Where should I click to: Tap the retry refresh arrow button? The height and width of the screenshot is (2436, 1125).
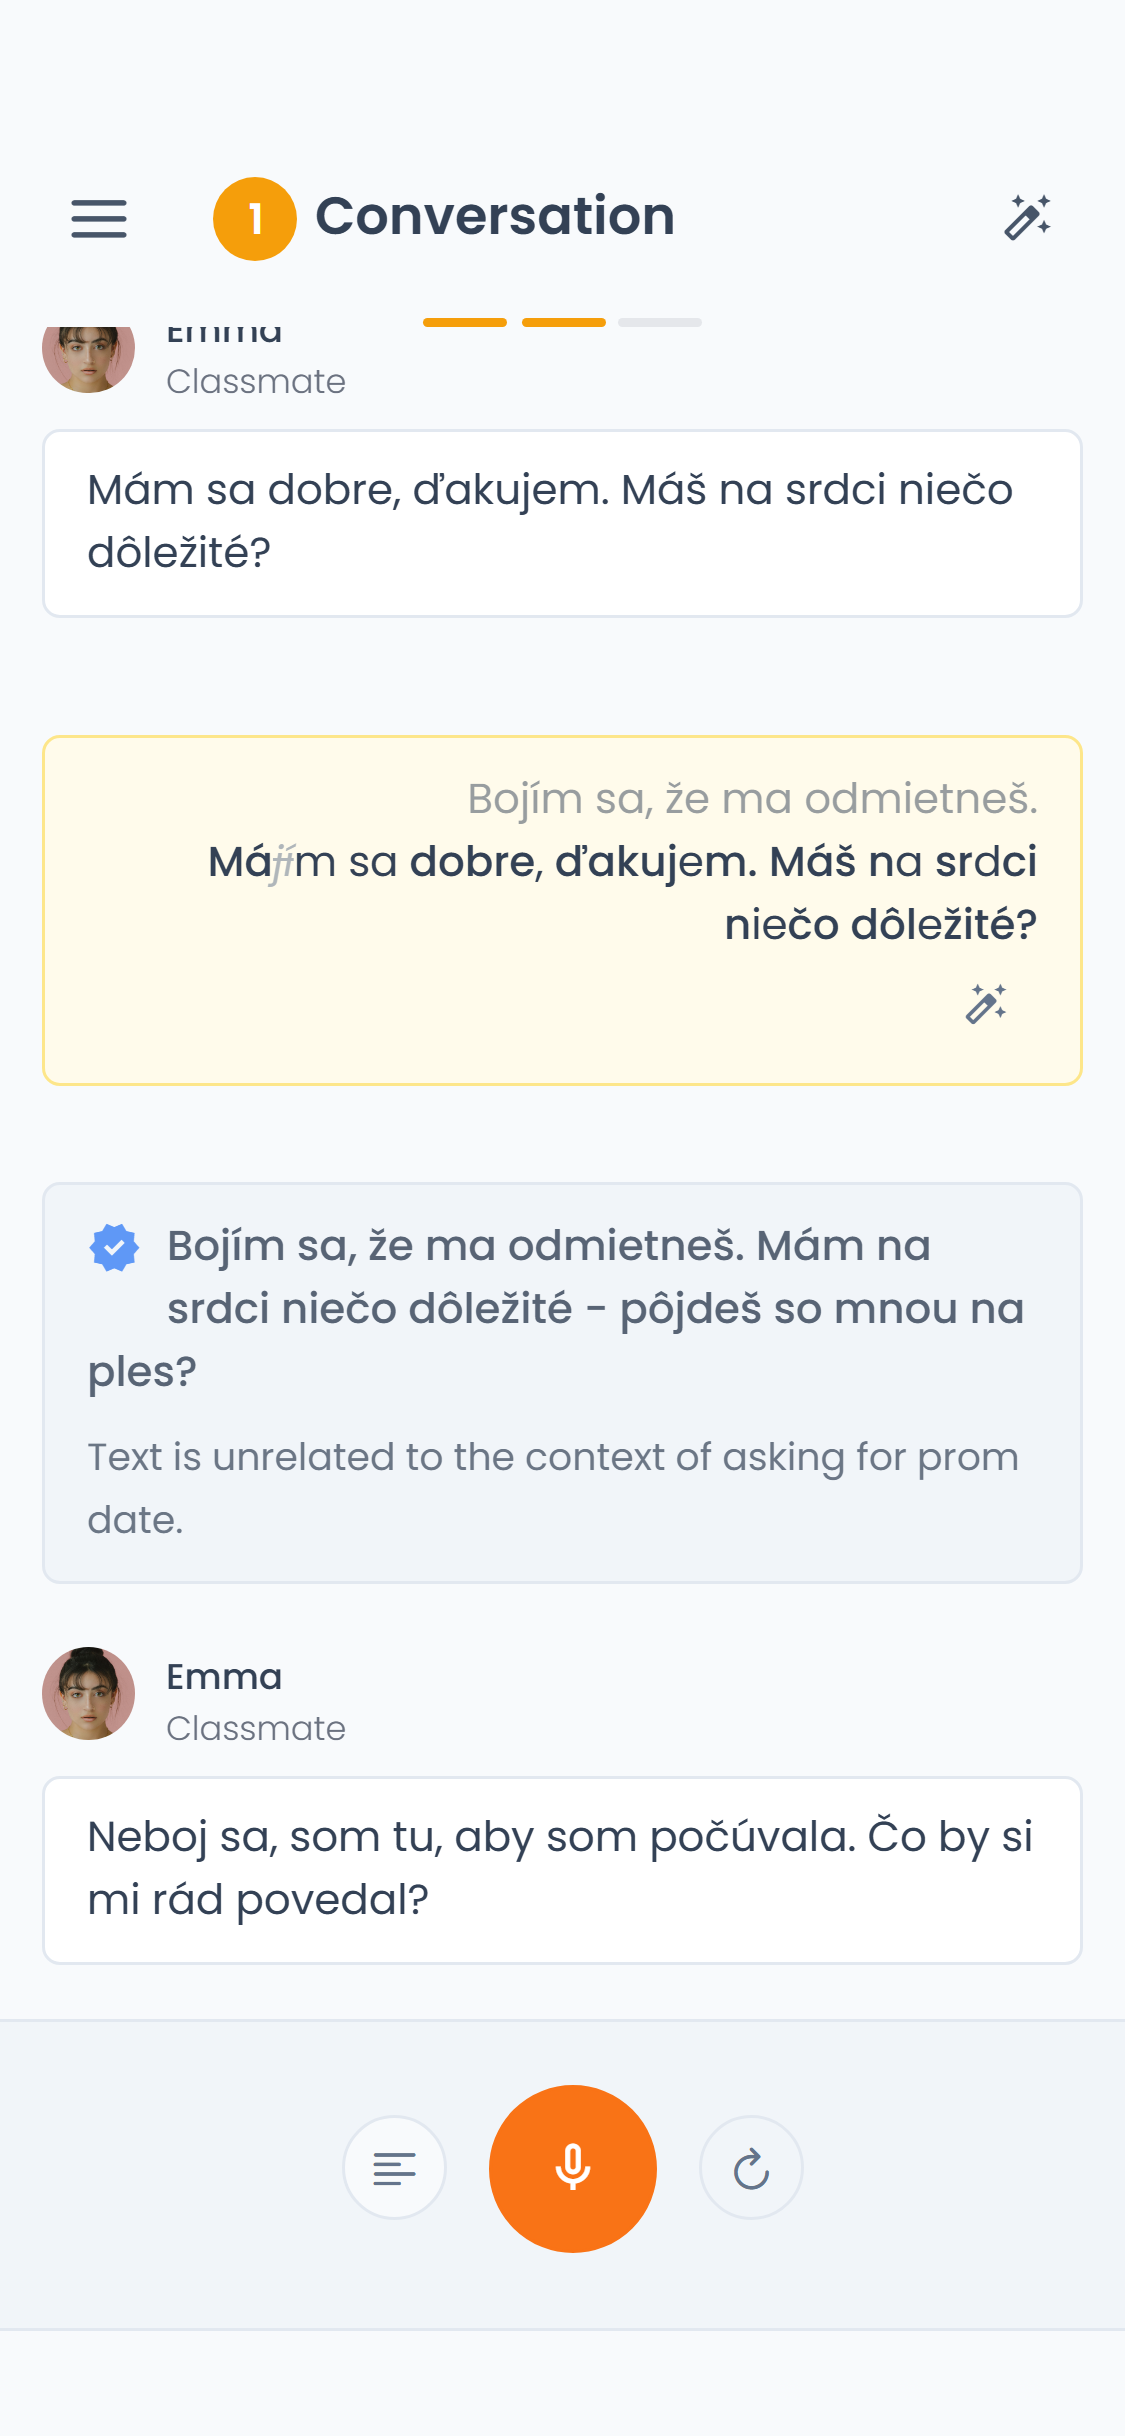coord(751,2168)
